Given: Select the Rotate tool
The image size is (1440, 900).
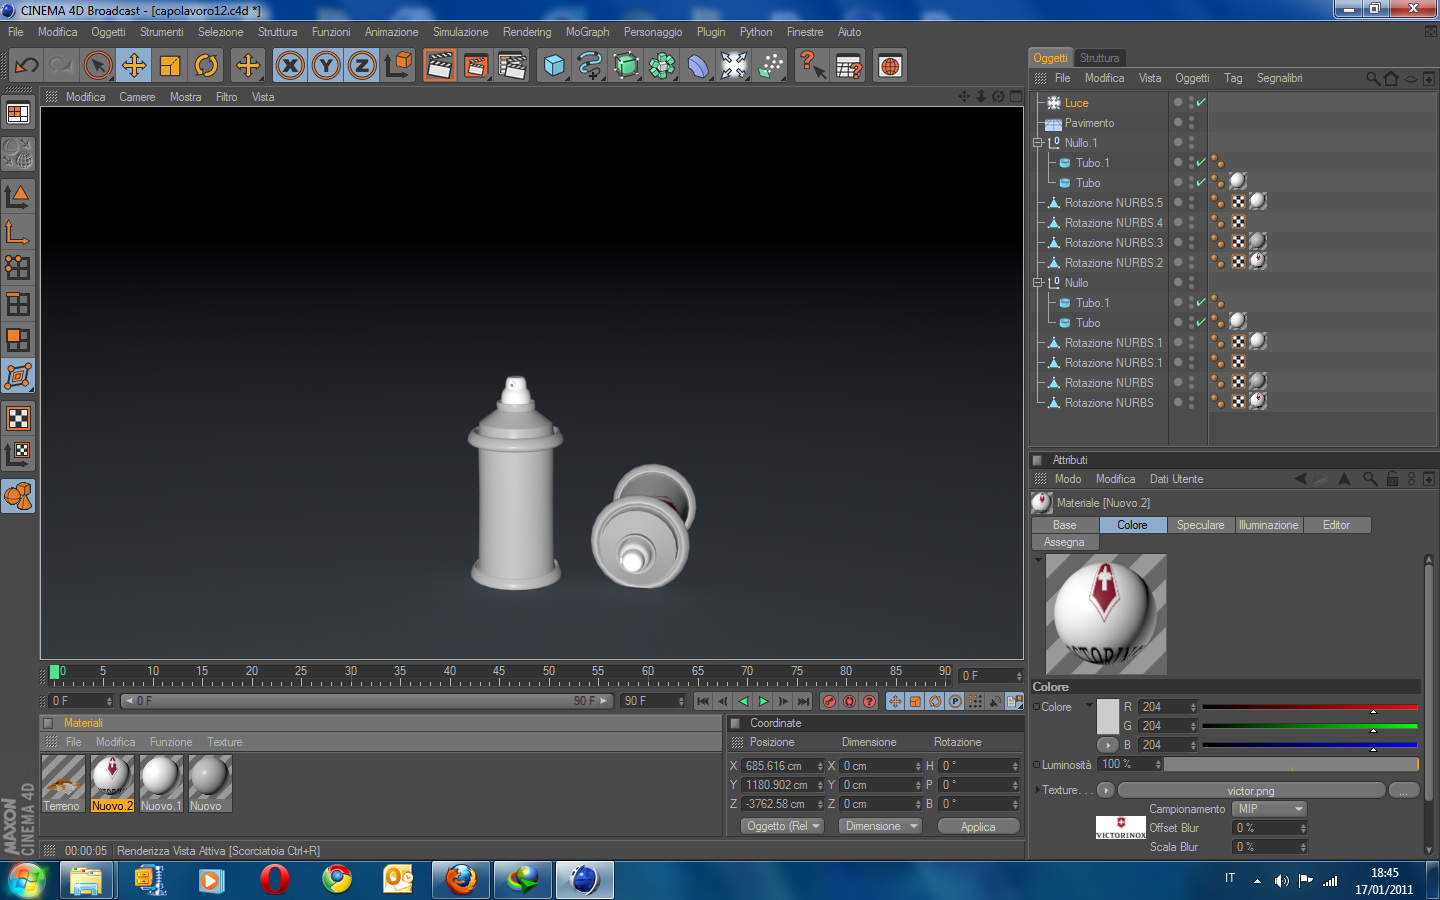Looking at the screenshot, I should (206, 66).
